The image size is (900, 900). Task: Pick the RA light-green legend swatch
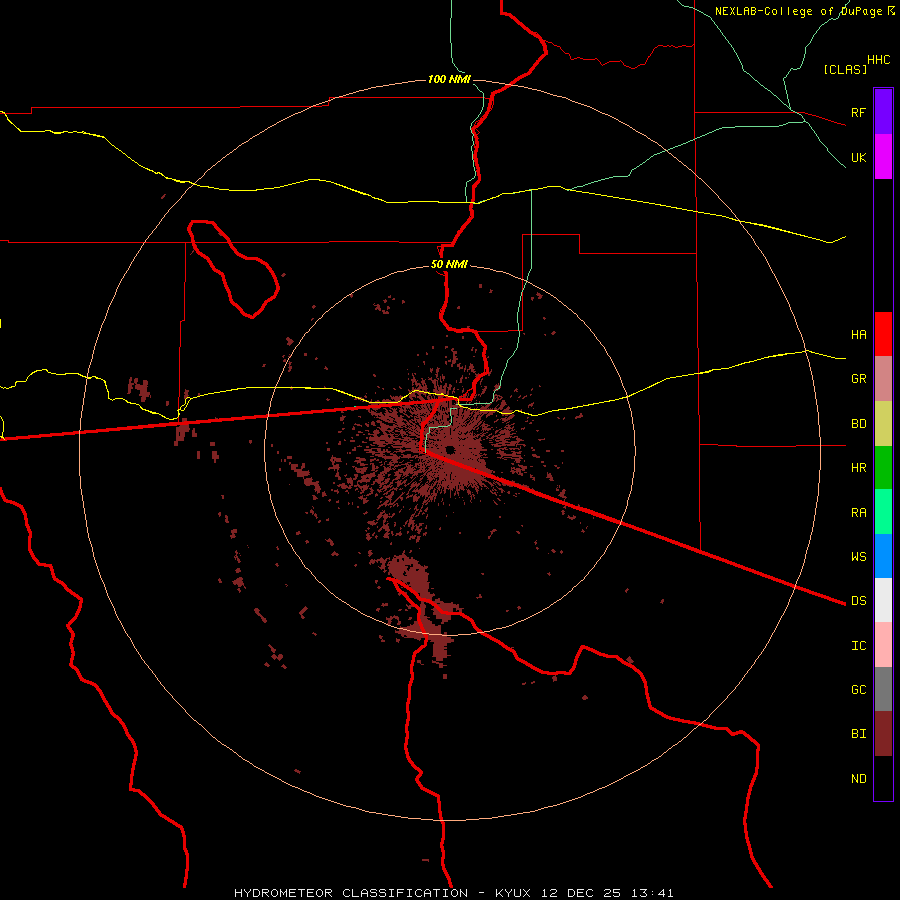pyautogui.click(x=883, y=512)
